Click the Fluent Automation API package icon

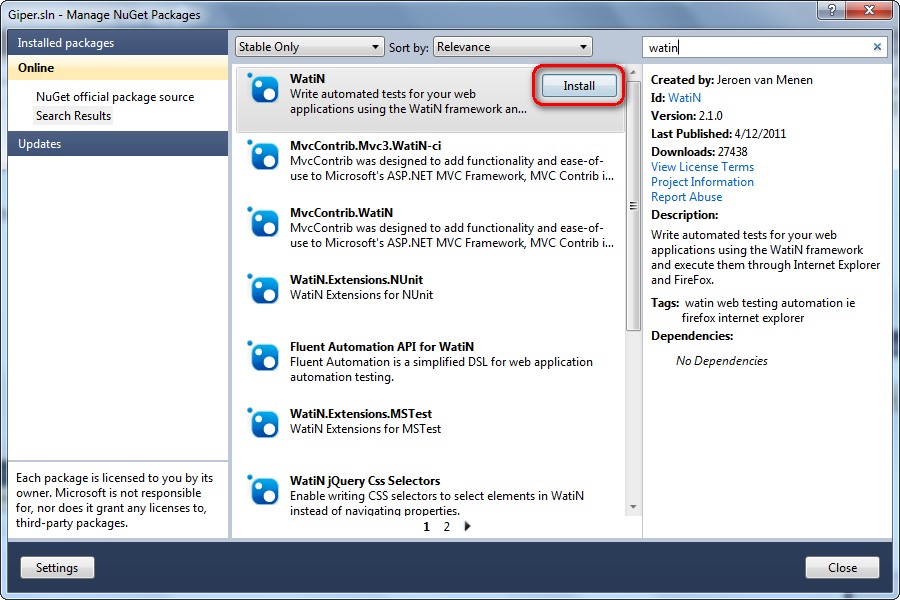pyautogui.click(x=263, y=357)
